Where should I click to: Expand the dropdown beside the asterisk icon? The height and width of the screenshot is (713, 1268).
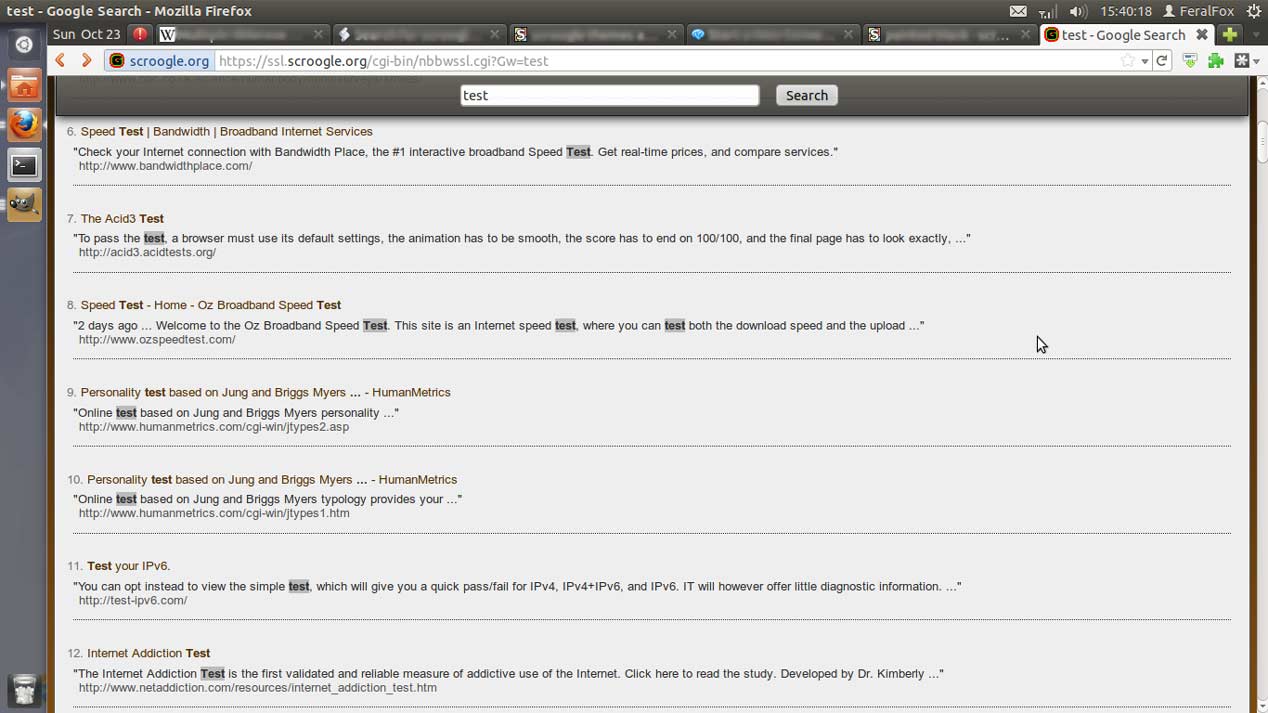[1257, 62]
